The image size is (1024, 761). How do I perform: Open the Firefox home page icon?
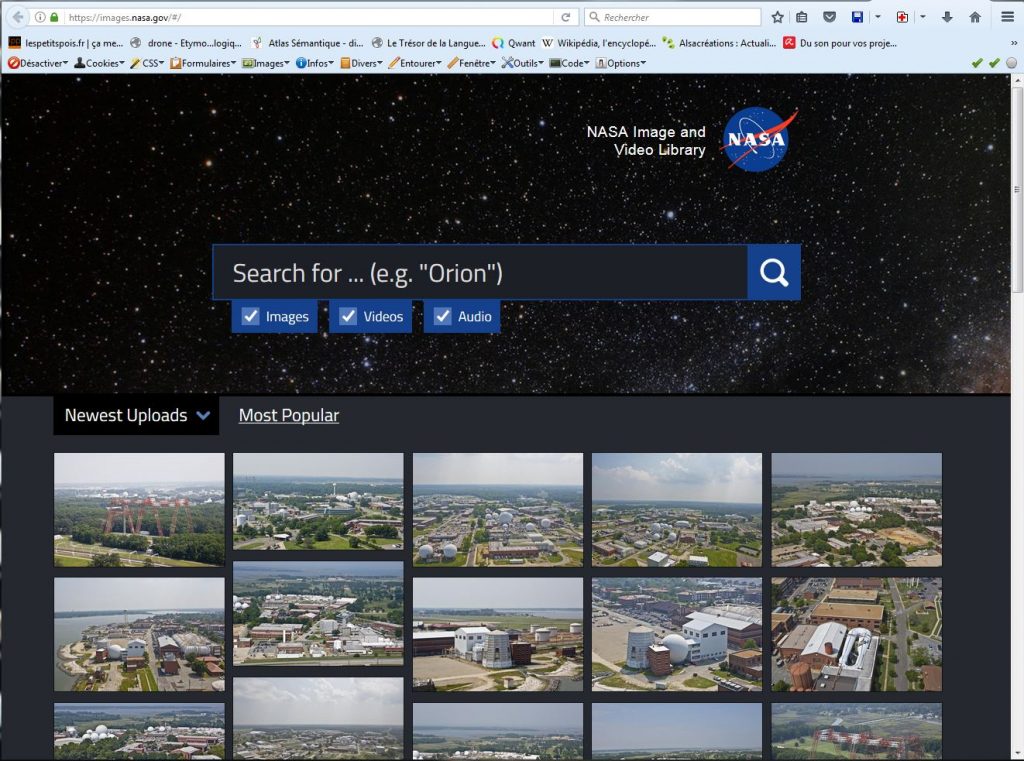coord(975,17)
